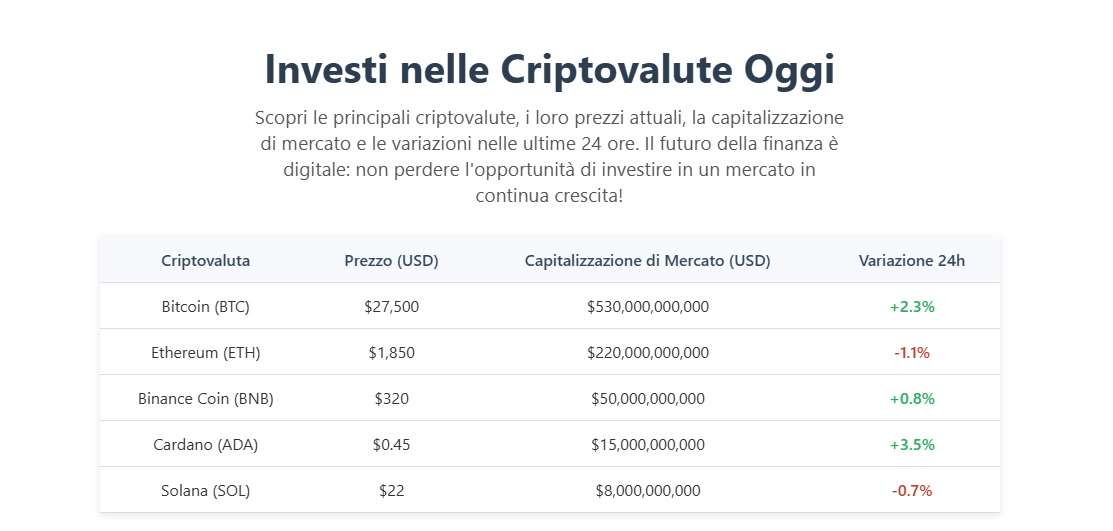Screen dimensions: 1113x531
Task: Click Ethereum price $1,850
Action: [391, 353]
